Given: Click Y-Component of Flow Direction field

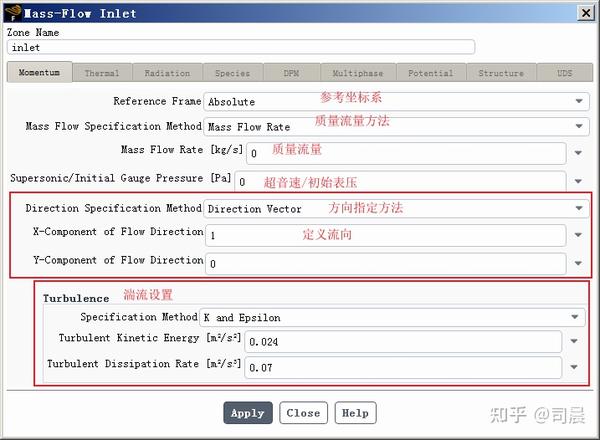Looking at the screenshot, I should [386, 263].
